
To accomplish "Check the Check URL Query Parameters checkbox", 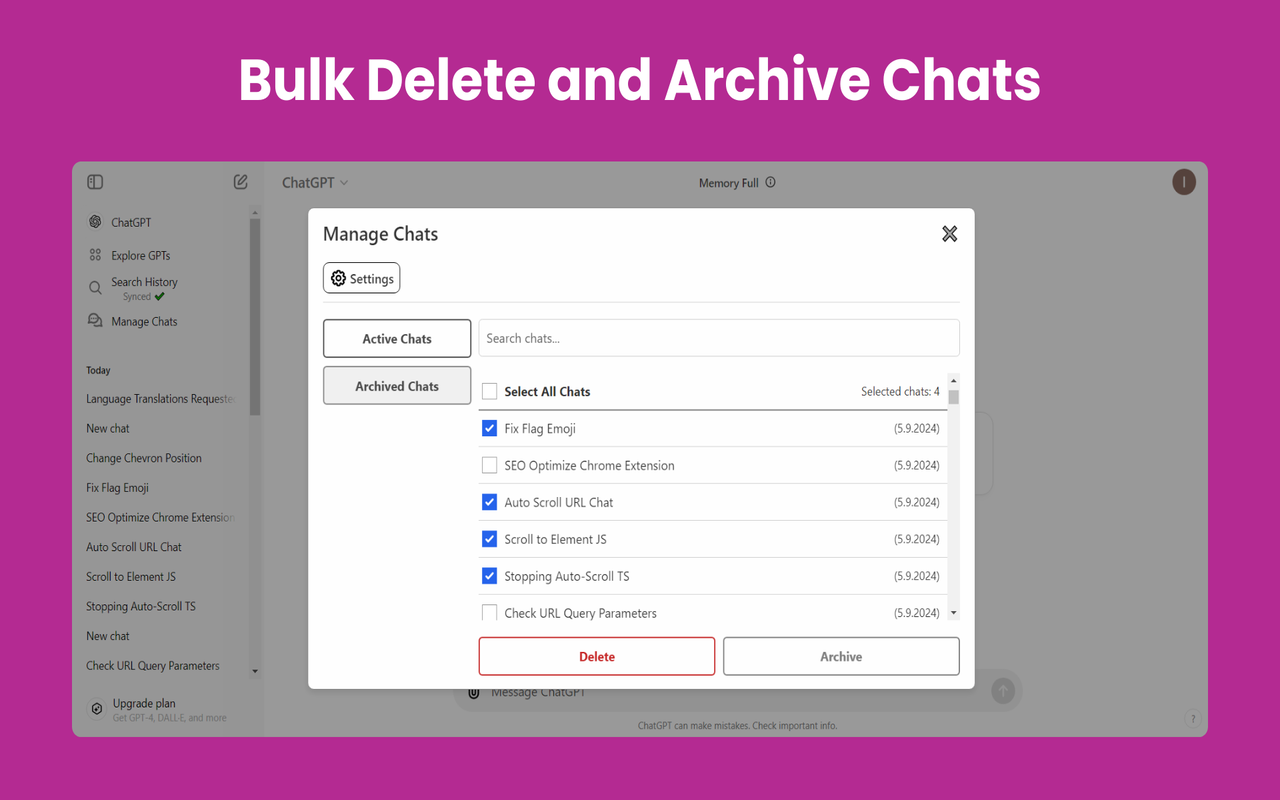I will (490, 612).
